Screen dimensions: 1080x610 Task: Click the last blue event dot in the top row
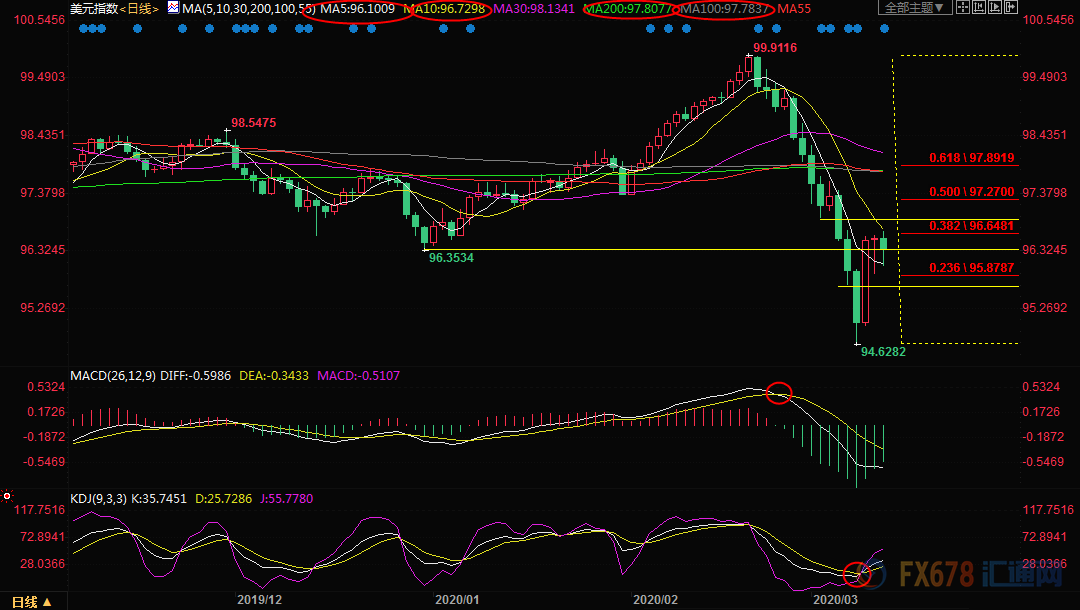[884, 28]
